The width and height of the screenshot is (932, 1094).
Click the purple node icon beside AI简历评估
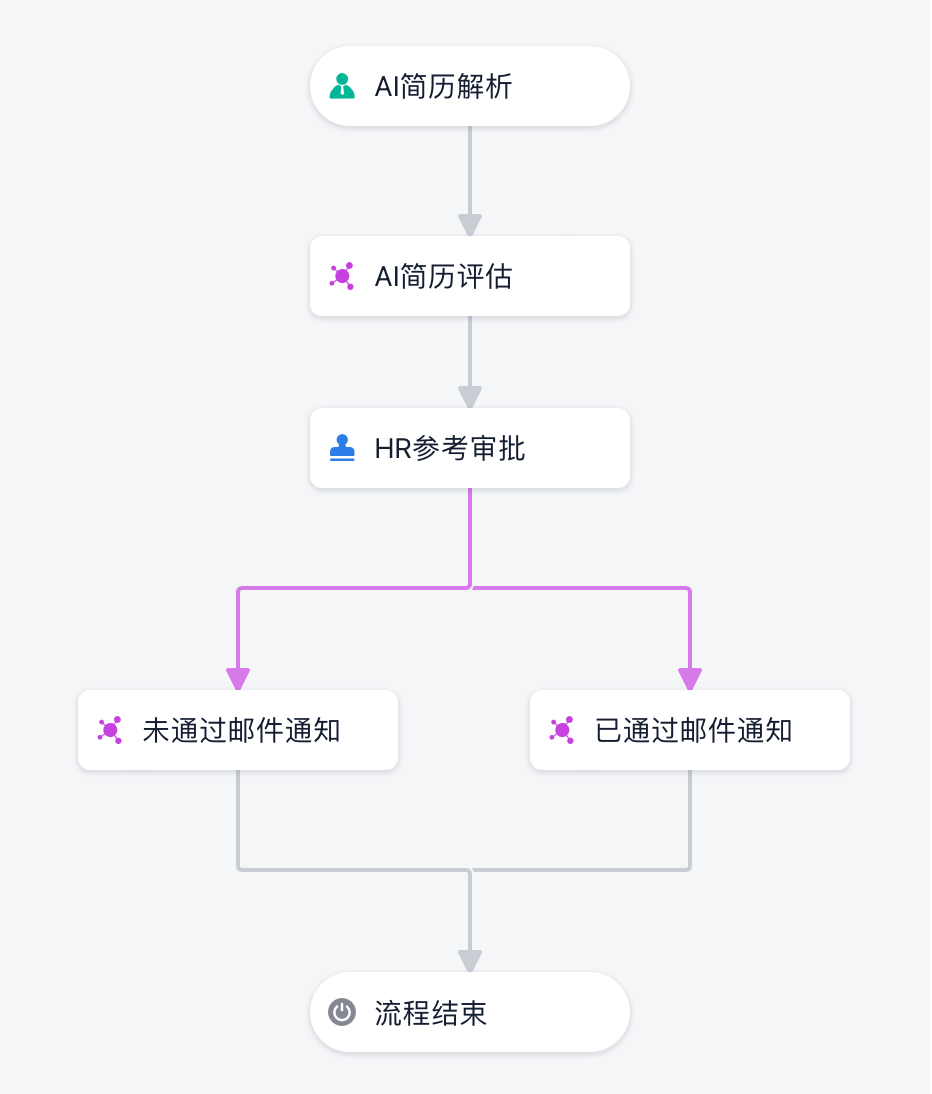[342, 276]
